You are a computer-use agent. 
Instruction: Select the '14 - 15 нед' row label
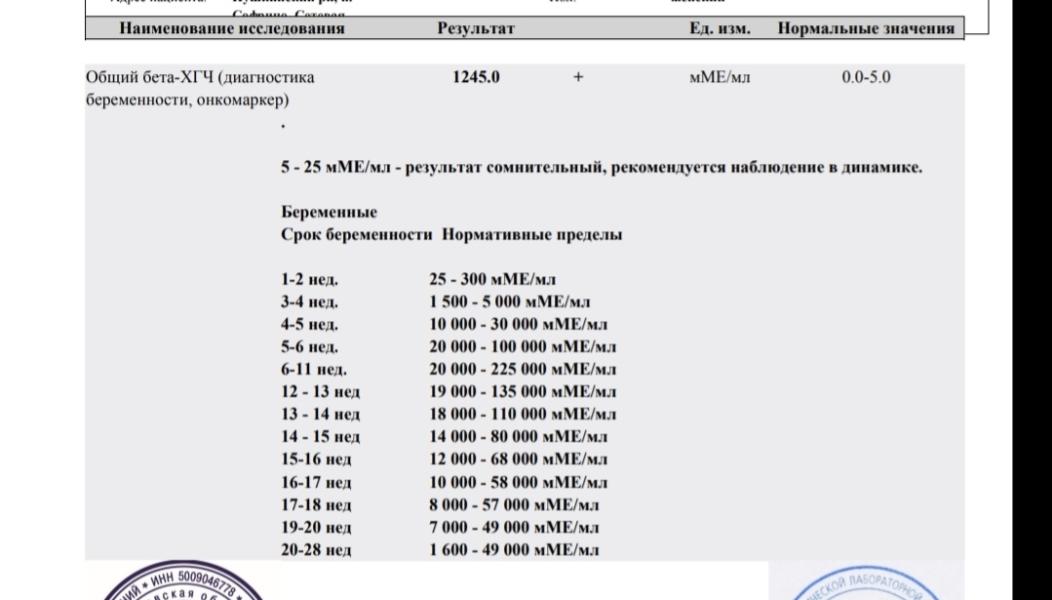[320, 437]
